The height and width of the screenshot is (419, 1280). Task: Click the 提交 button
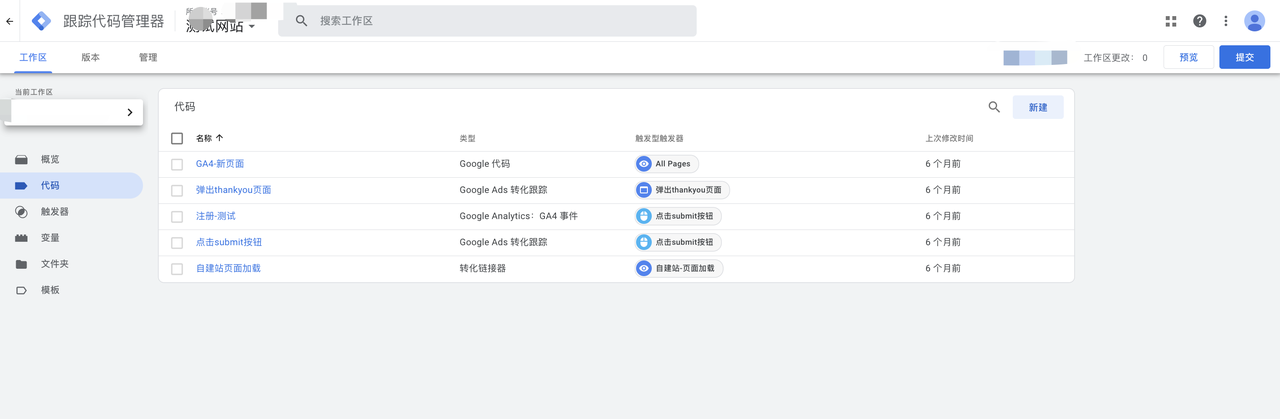coord(1245,57)
